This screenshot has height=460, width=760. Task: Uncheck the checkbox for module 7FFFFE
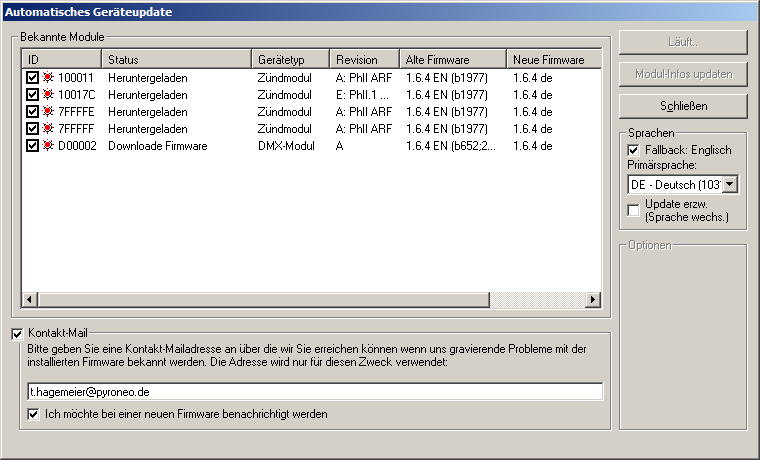32,111
